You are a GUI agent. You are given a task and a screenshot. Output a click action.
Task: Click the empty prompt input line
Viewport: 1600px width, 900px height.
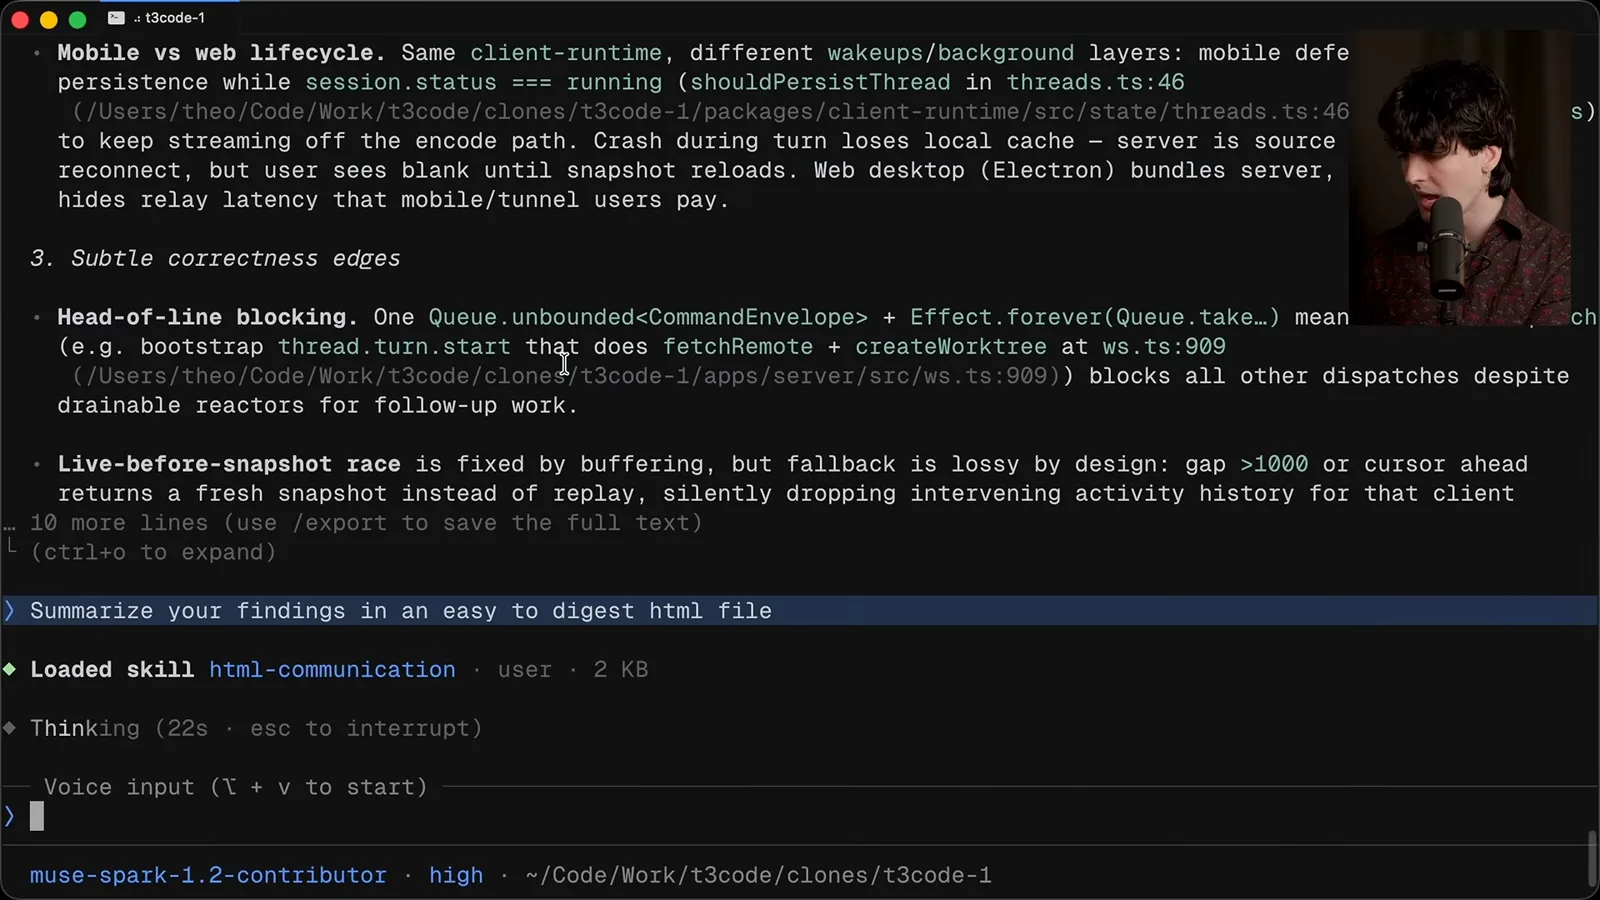[x=800, y=816]
